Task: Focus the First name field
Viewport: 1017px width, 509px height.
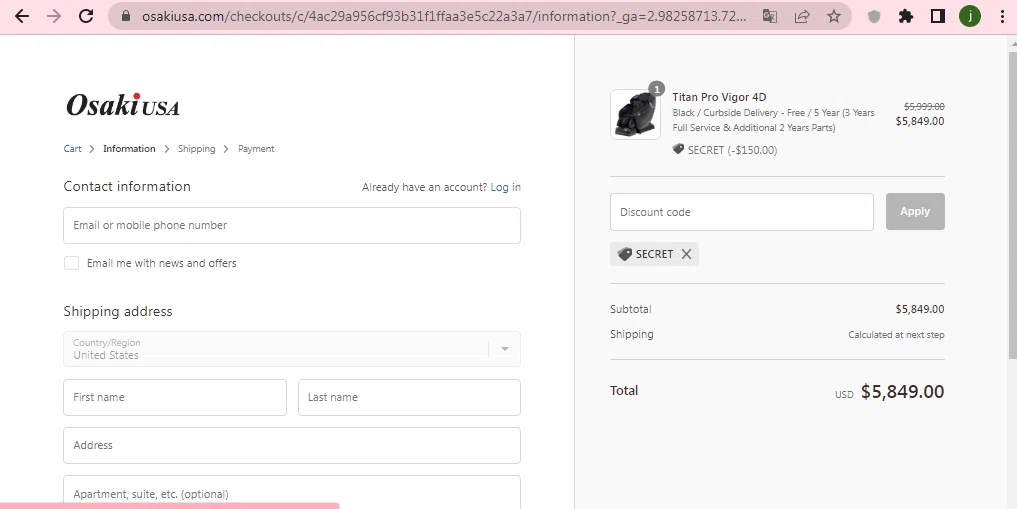Action: [175, 397]
